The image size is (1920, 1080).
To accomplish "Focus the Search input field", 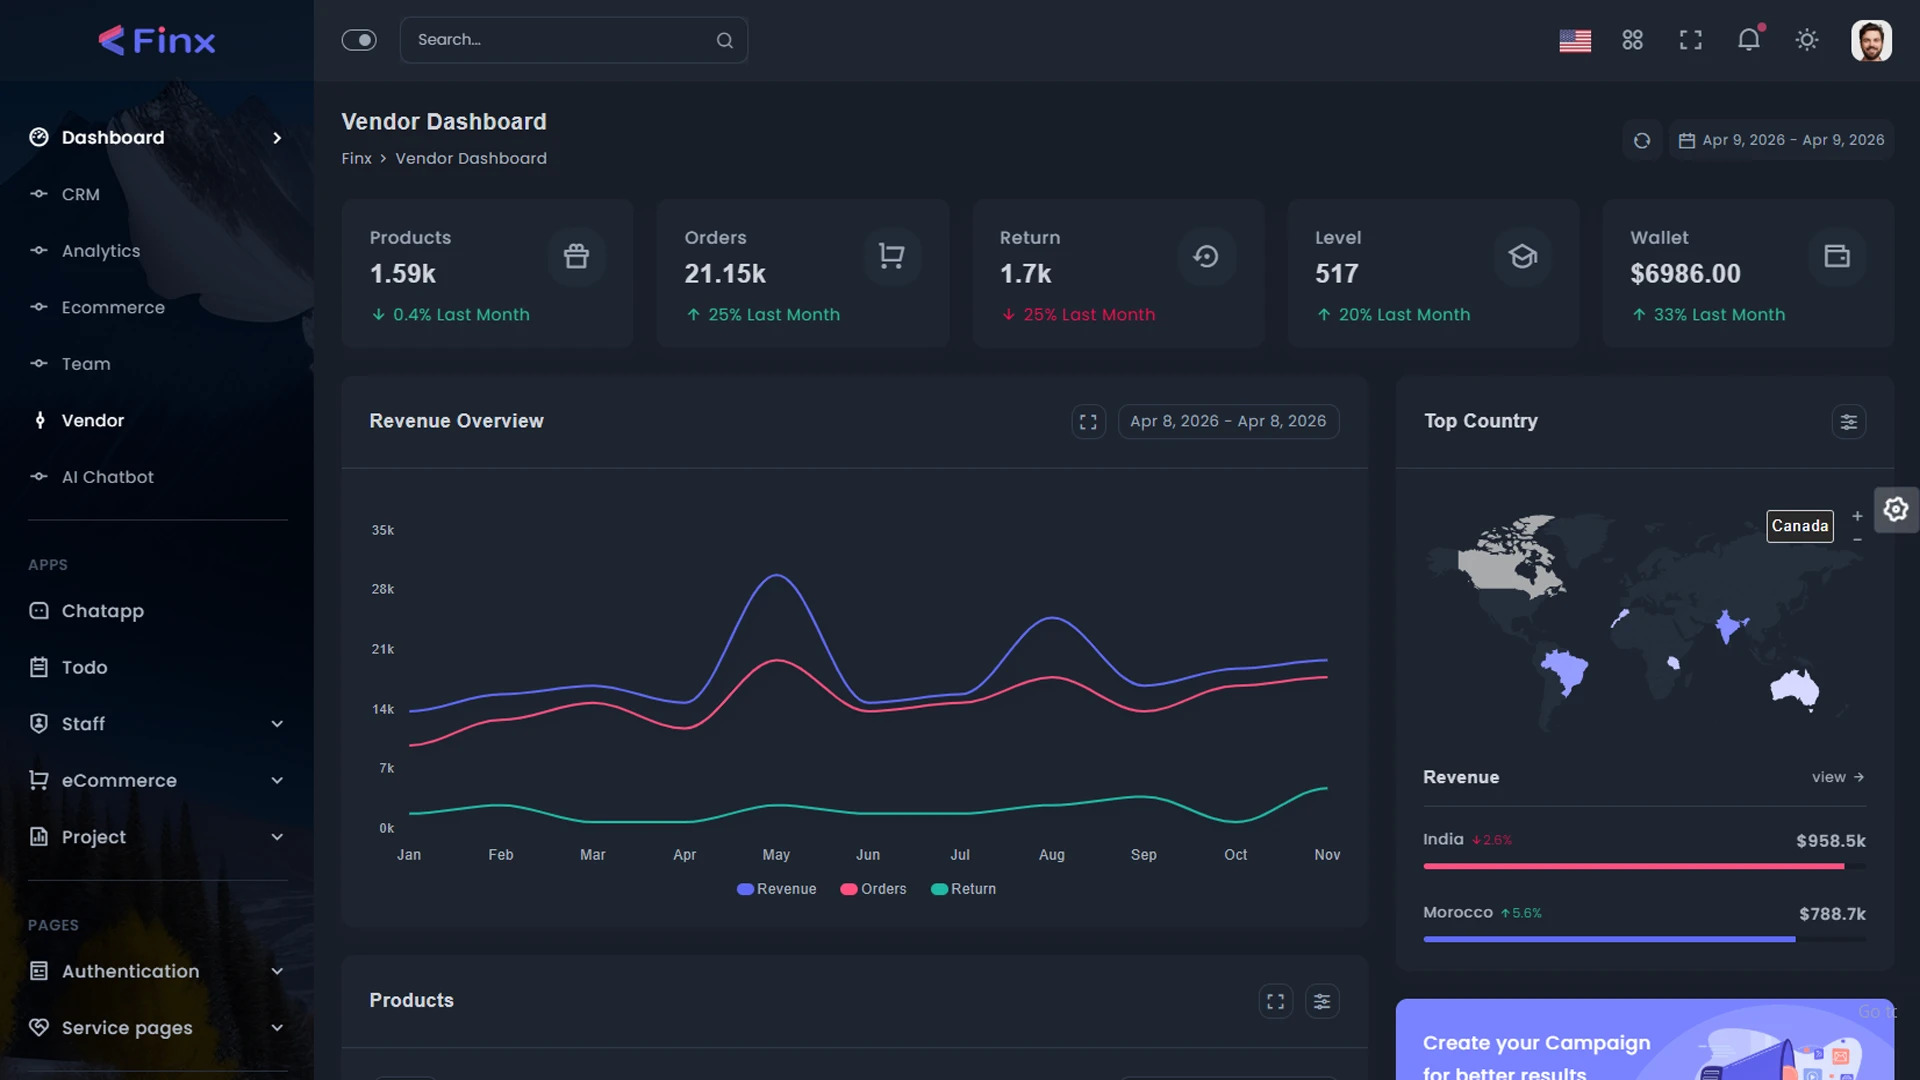I will click(573, 40).
